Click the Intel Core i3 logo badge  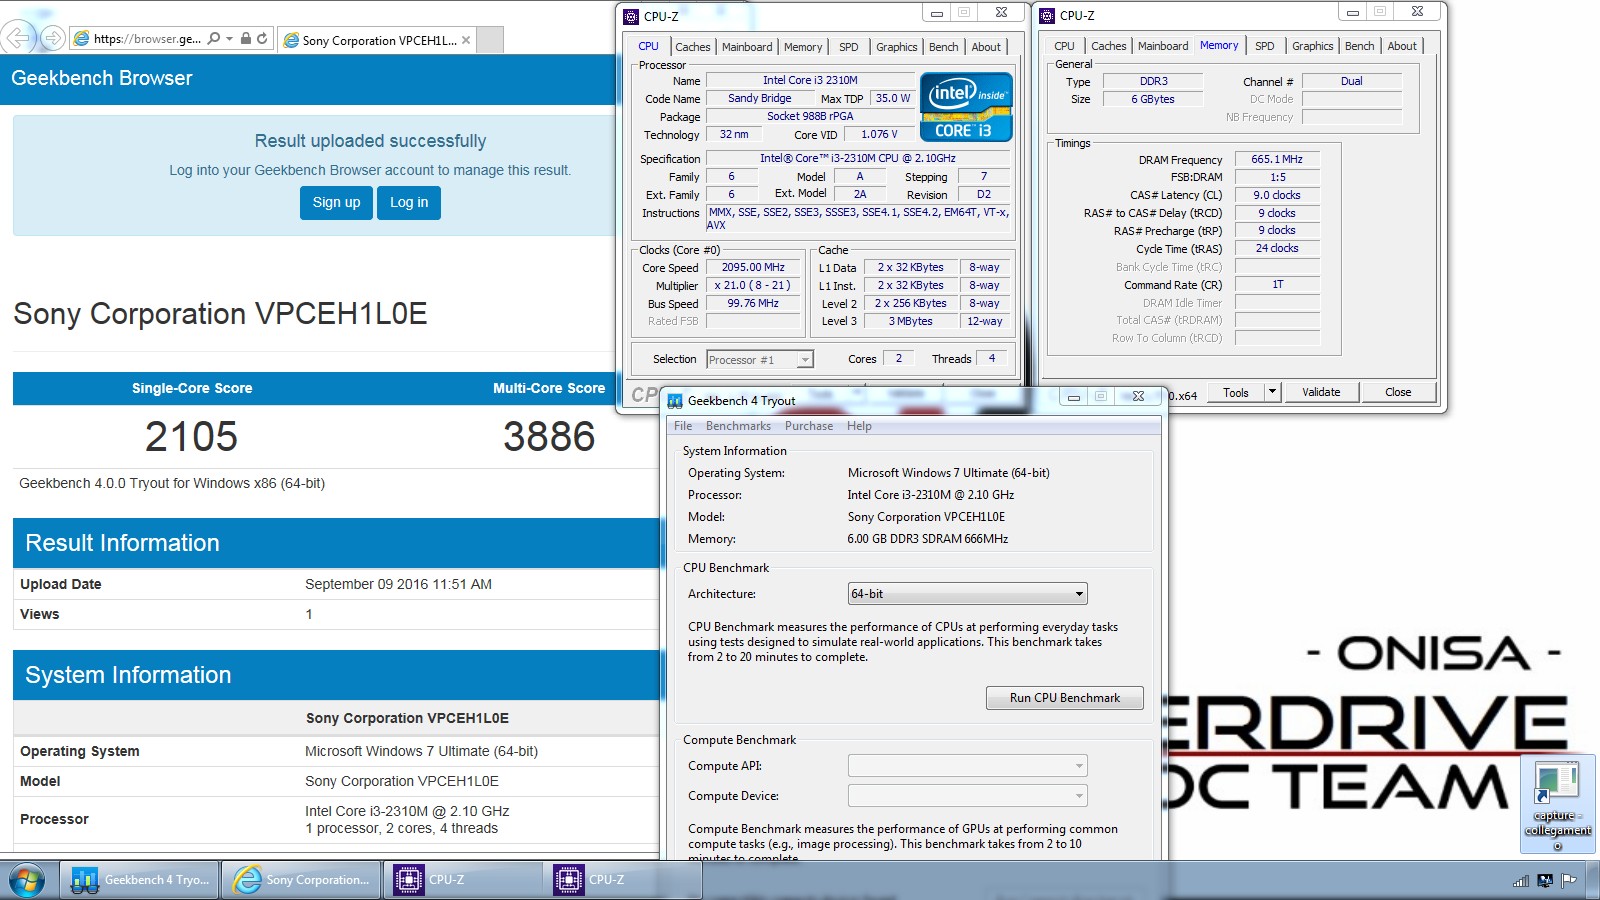966,106
